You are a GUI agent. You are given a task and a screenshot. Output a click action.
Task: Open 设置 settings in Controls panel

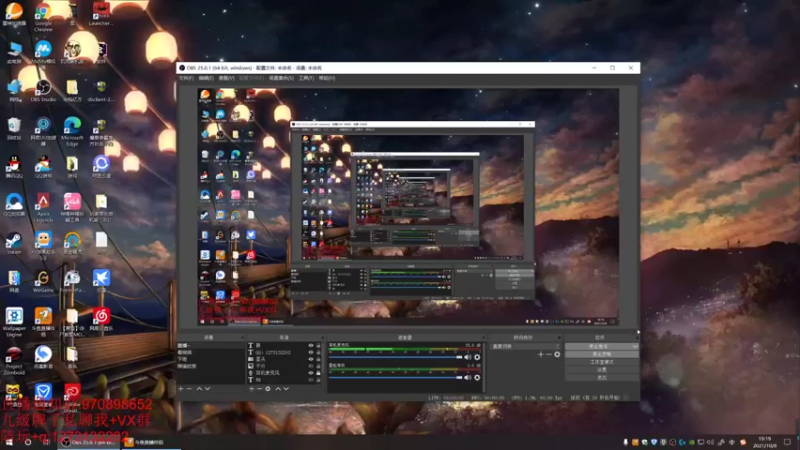point(602,369)
